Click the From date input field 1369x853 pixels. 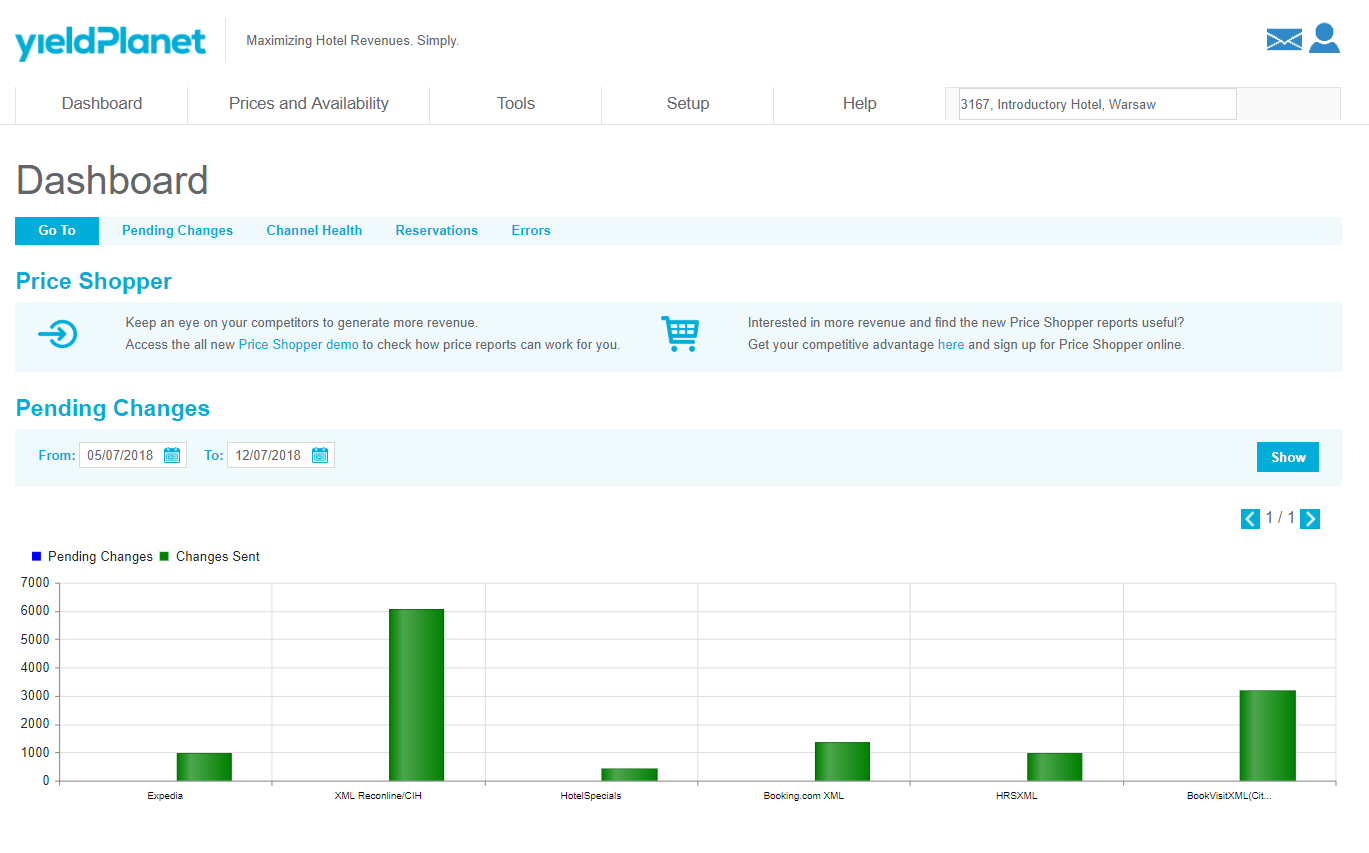tap(120, 456)
